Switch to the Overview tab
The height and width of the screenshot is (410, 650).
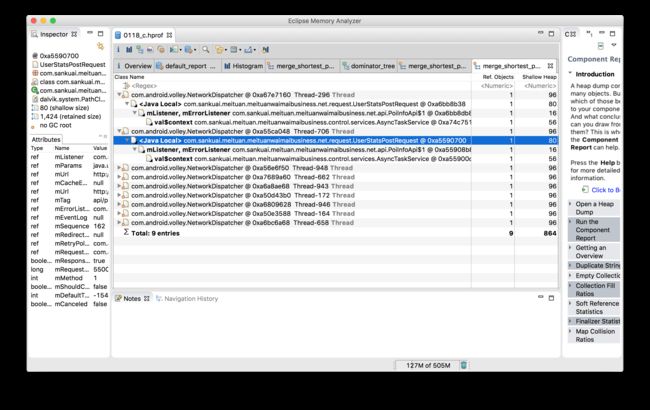[134, 66]
